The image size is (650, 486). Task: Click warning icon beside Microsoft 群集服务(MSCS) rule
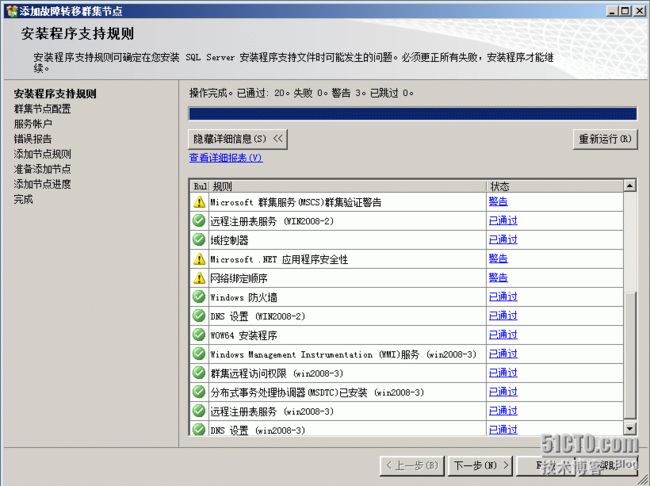point(199,202)
